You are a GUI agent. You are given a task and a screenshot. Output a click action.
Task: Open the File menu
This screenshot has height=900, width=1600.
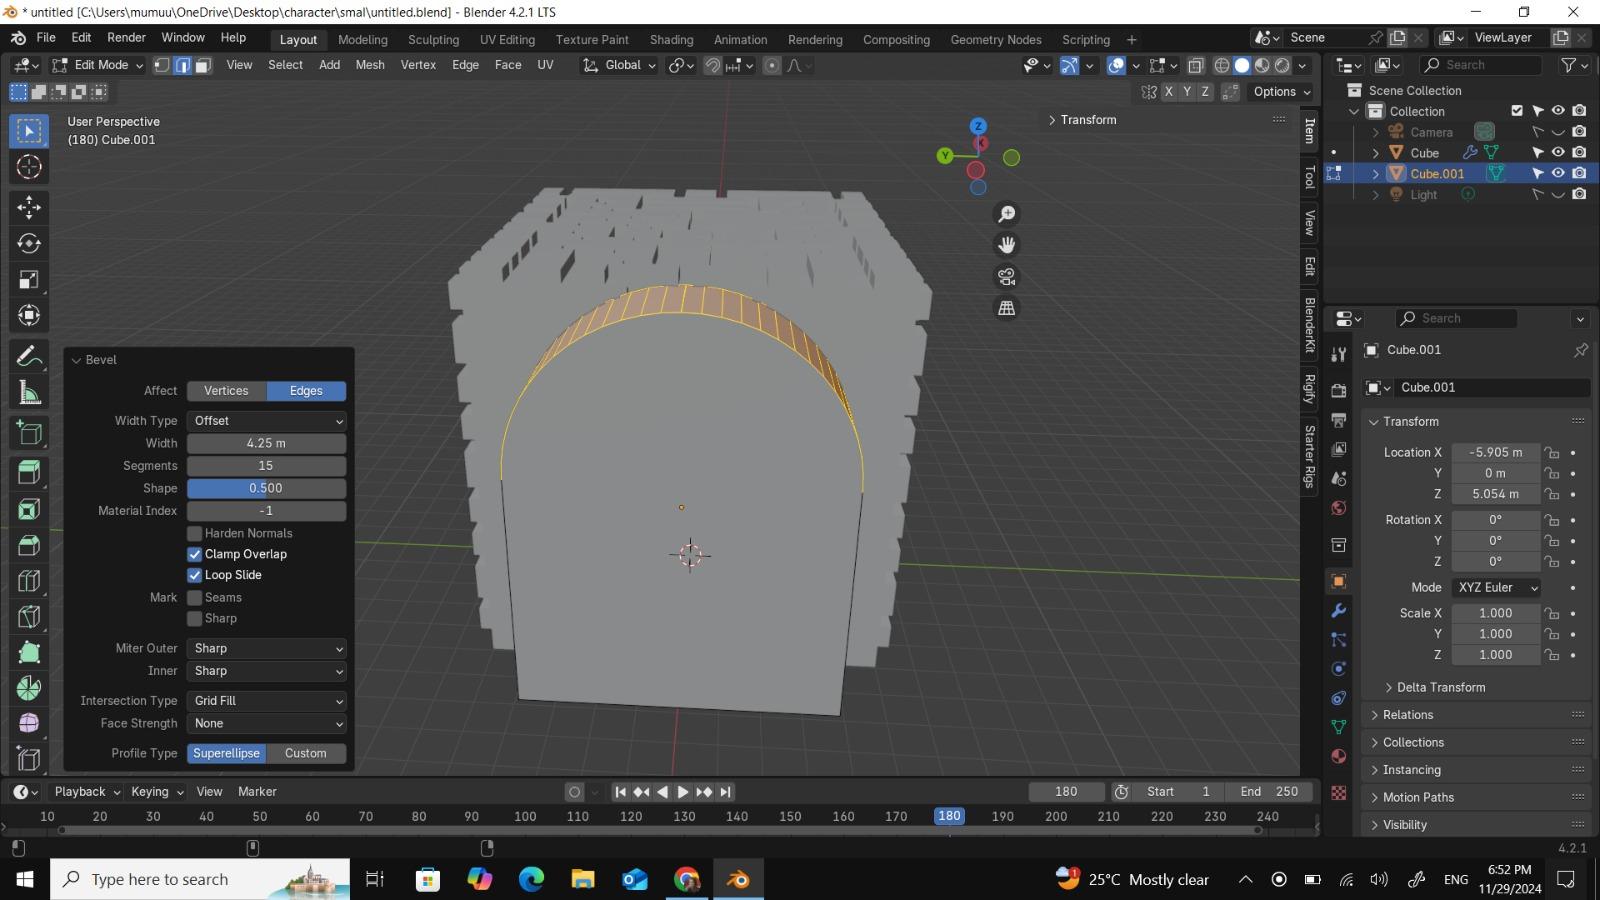(x=46, y=38)
